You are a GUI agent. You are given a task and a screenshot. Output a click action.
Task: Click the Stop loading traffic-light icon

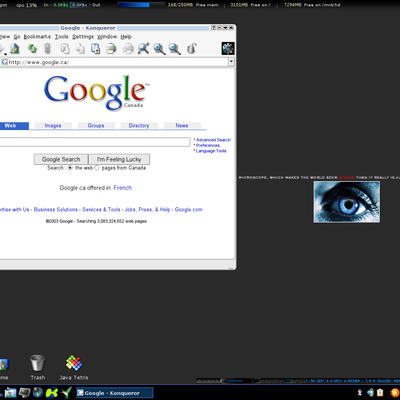(x=47, y=49)
